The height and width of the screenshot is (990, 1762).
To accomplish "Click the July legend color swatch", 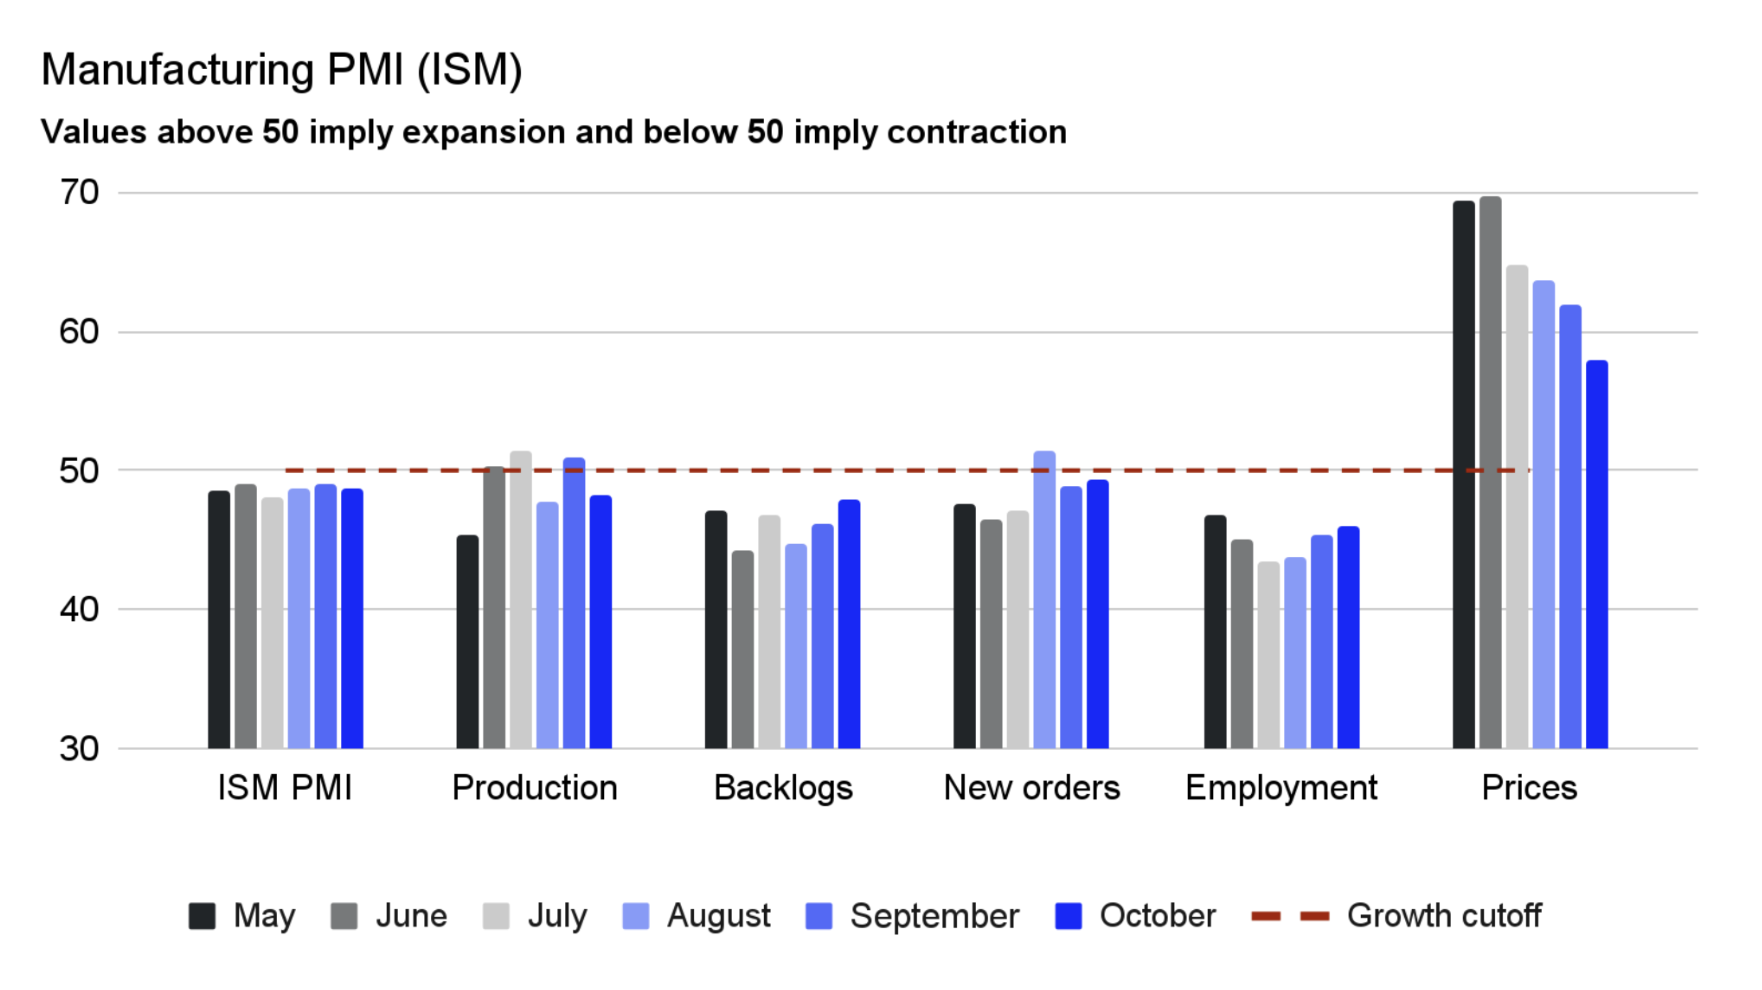I will [496, 916].
